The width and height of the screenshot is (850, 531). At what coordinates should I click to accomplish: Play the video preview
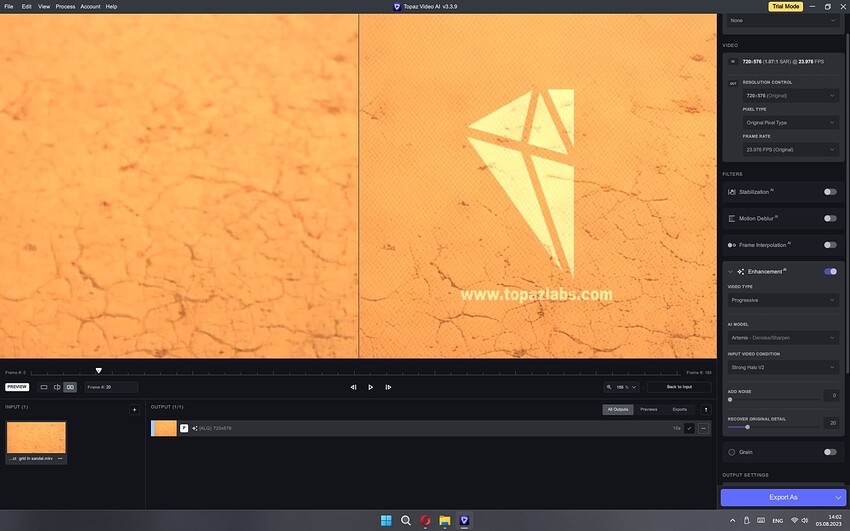point(370,387)
